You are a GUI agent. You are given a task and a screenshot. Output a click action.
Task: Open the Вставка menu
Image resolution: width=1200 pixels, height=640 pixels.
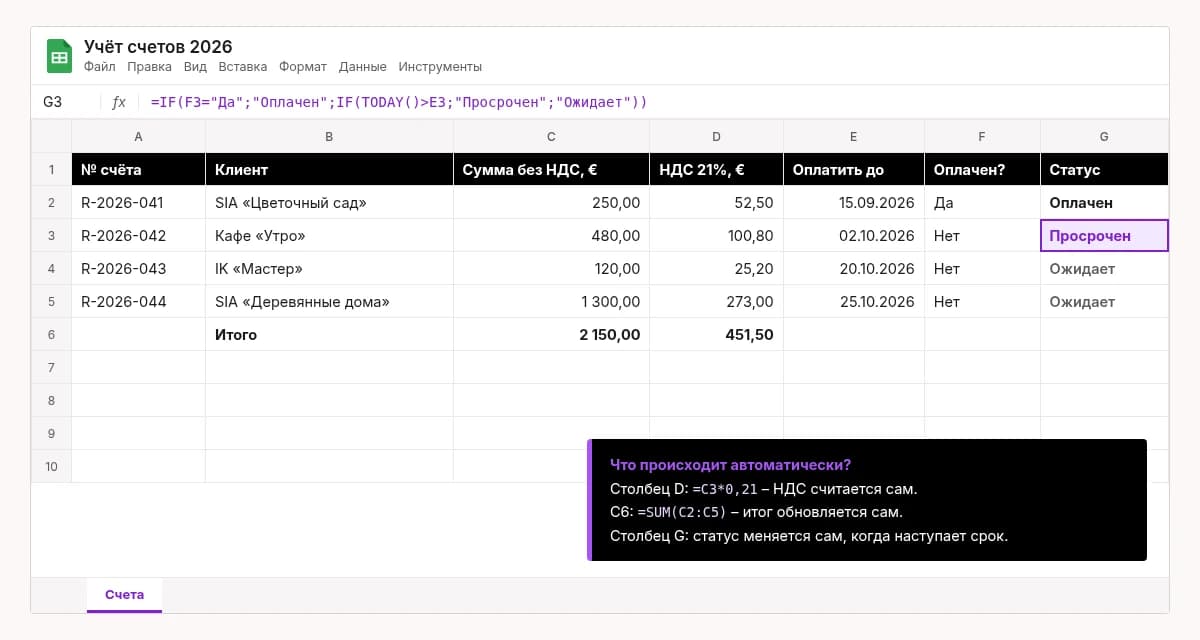tap(242, 67)
